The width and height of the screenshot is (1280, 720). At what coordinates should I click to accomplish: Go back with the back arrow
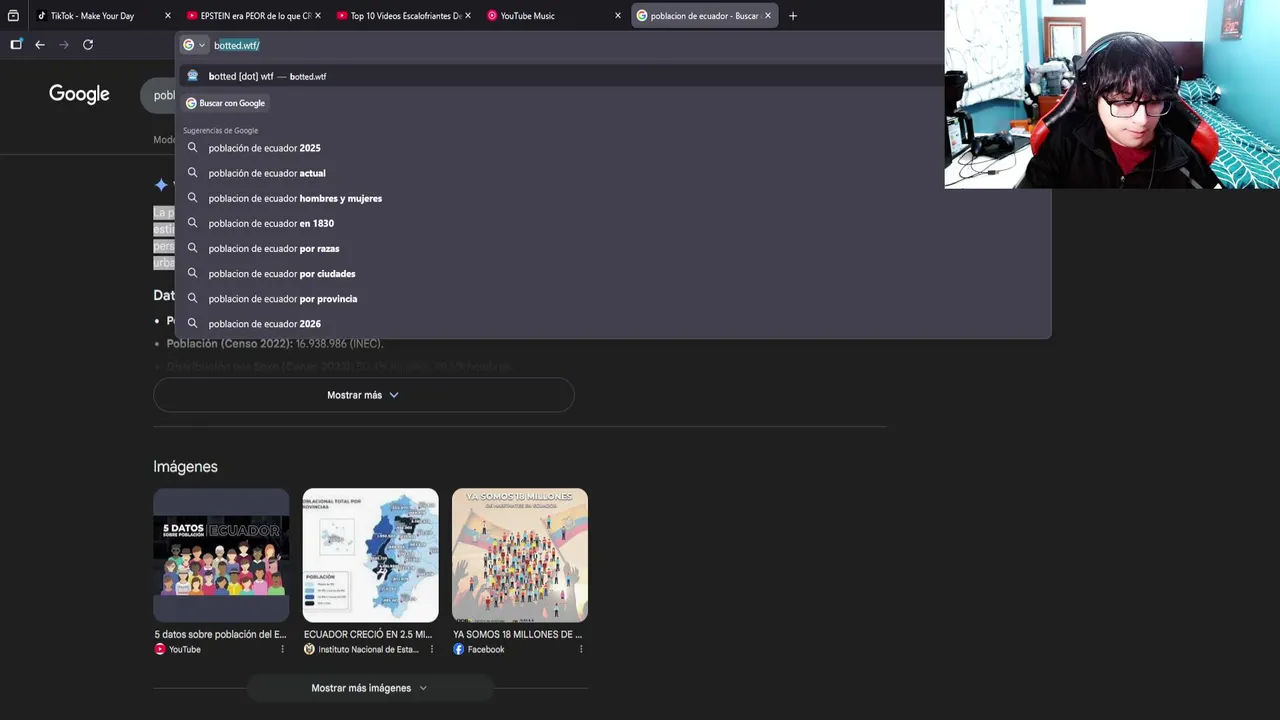pyautogui.click(x=40, y=45)
